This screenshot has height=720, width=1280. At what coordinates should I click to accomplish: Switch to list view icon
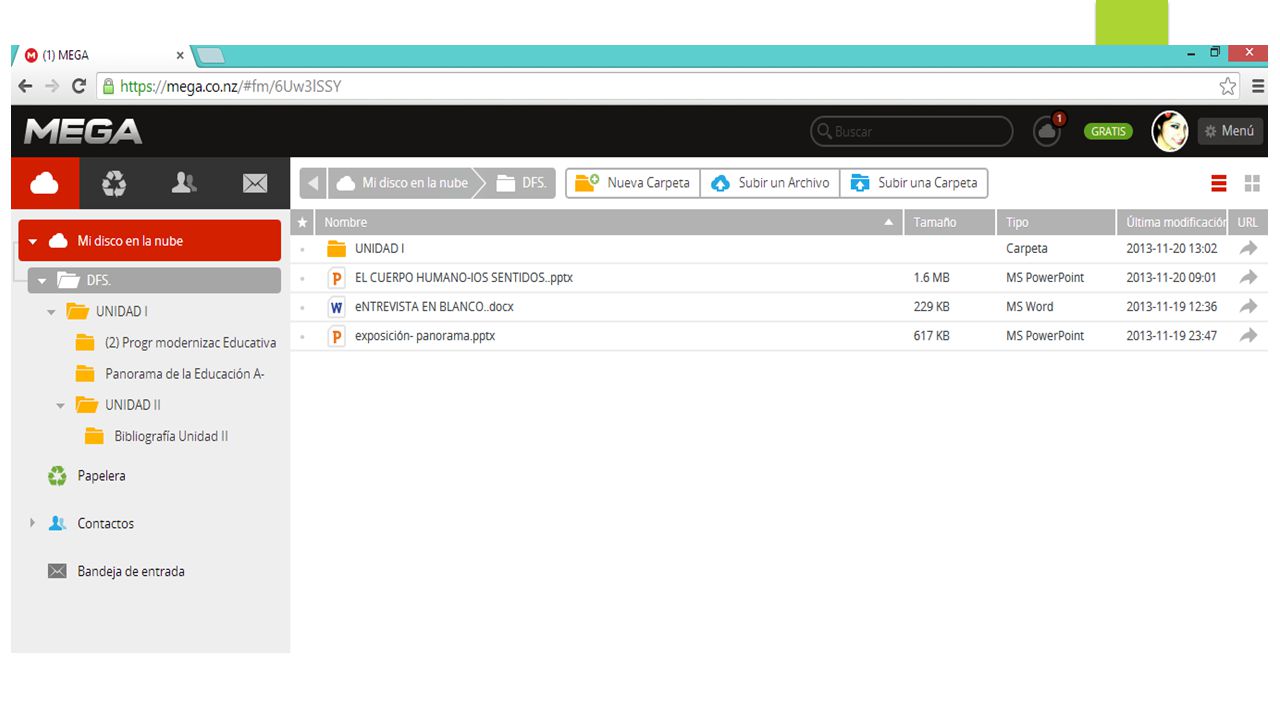[x=1218, y=183]
